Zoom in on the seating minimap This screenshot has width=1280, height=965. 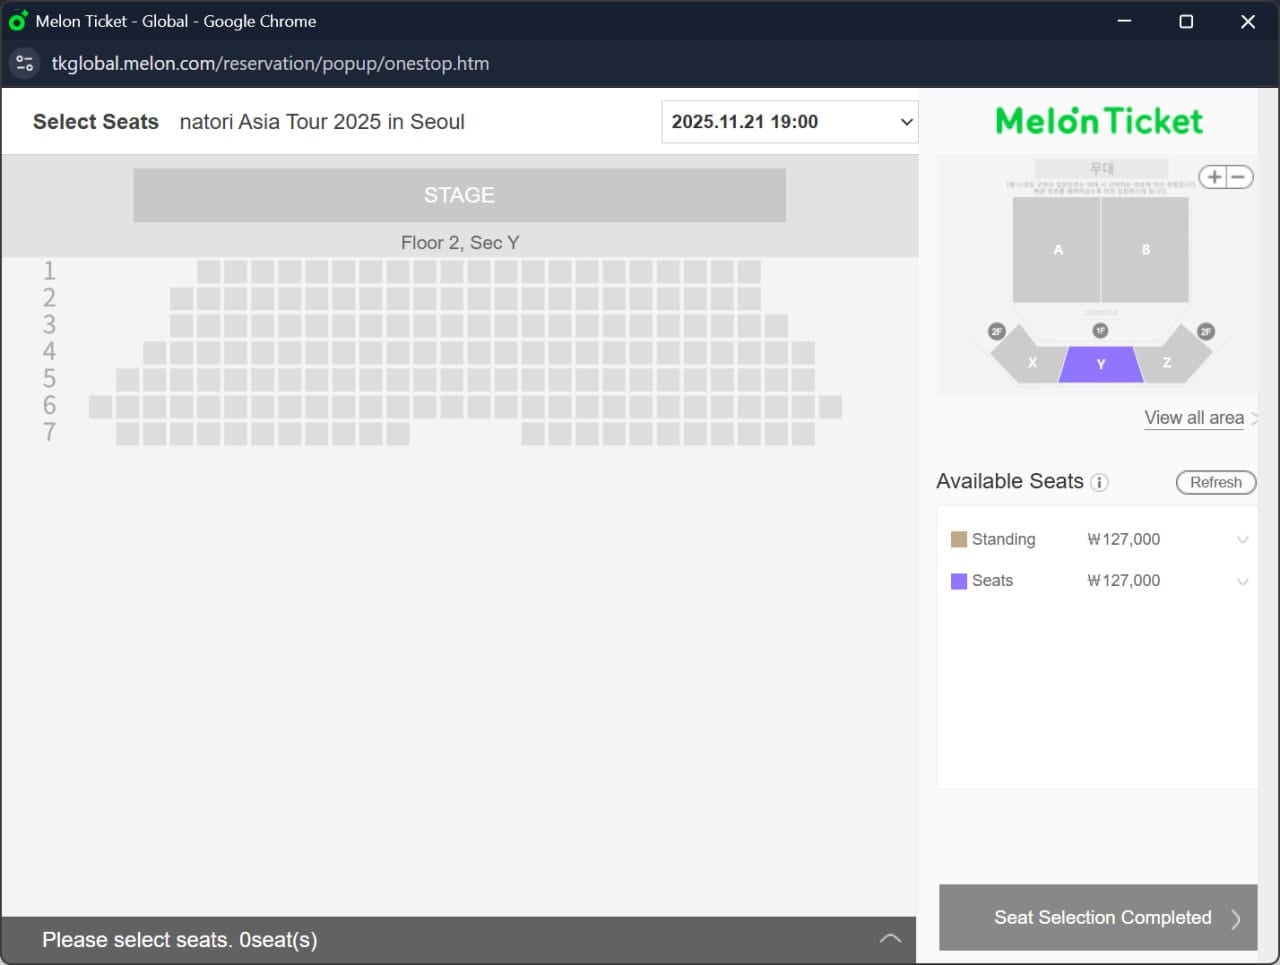pyautogui.click(x=1213, y=176)
